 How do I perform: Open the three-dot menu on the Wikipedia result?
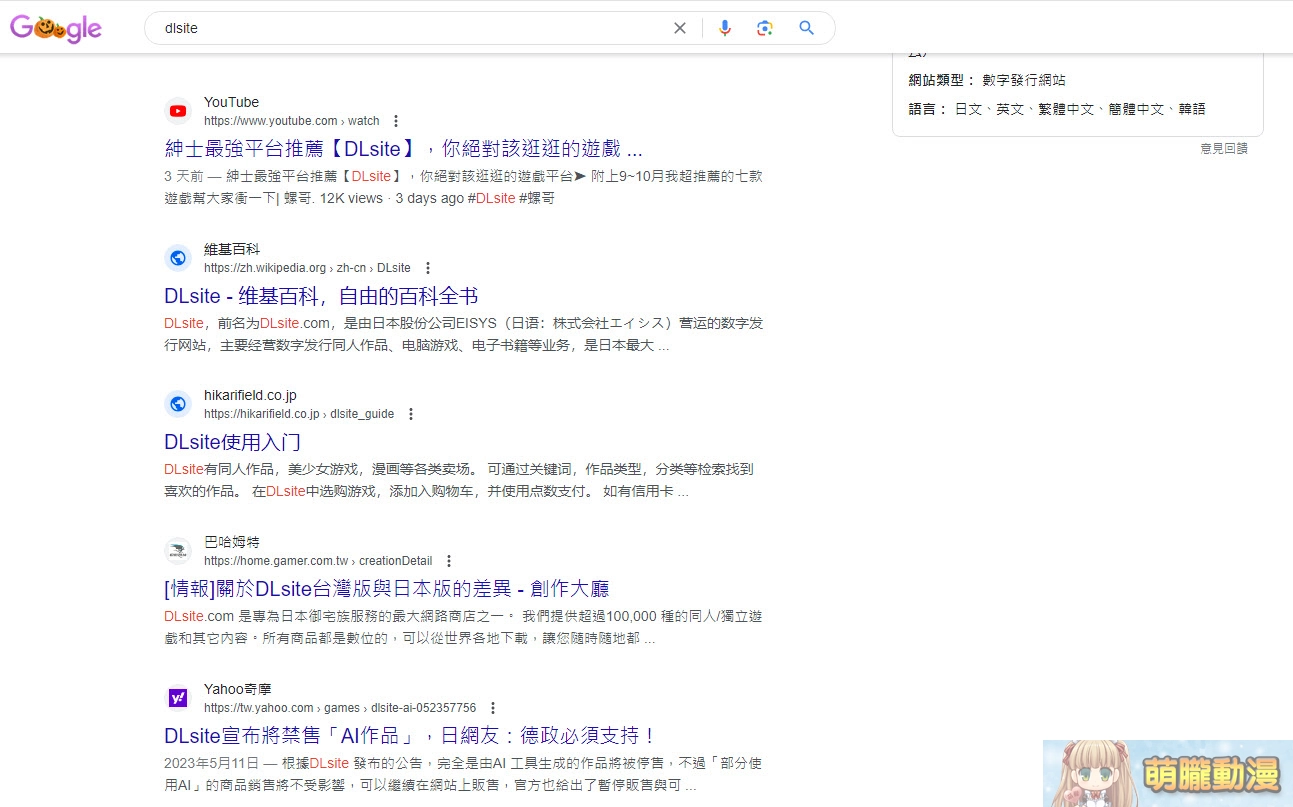[427, 267]
